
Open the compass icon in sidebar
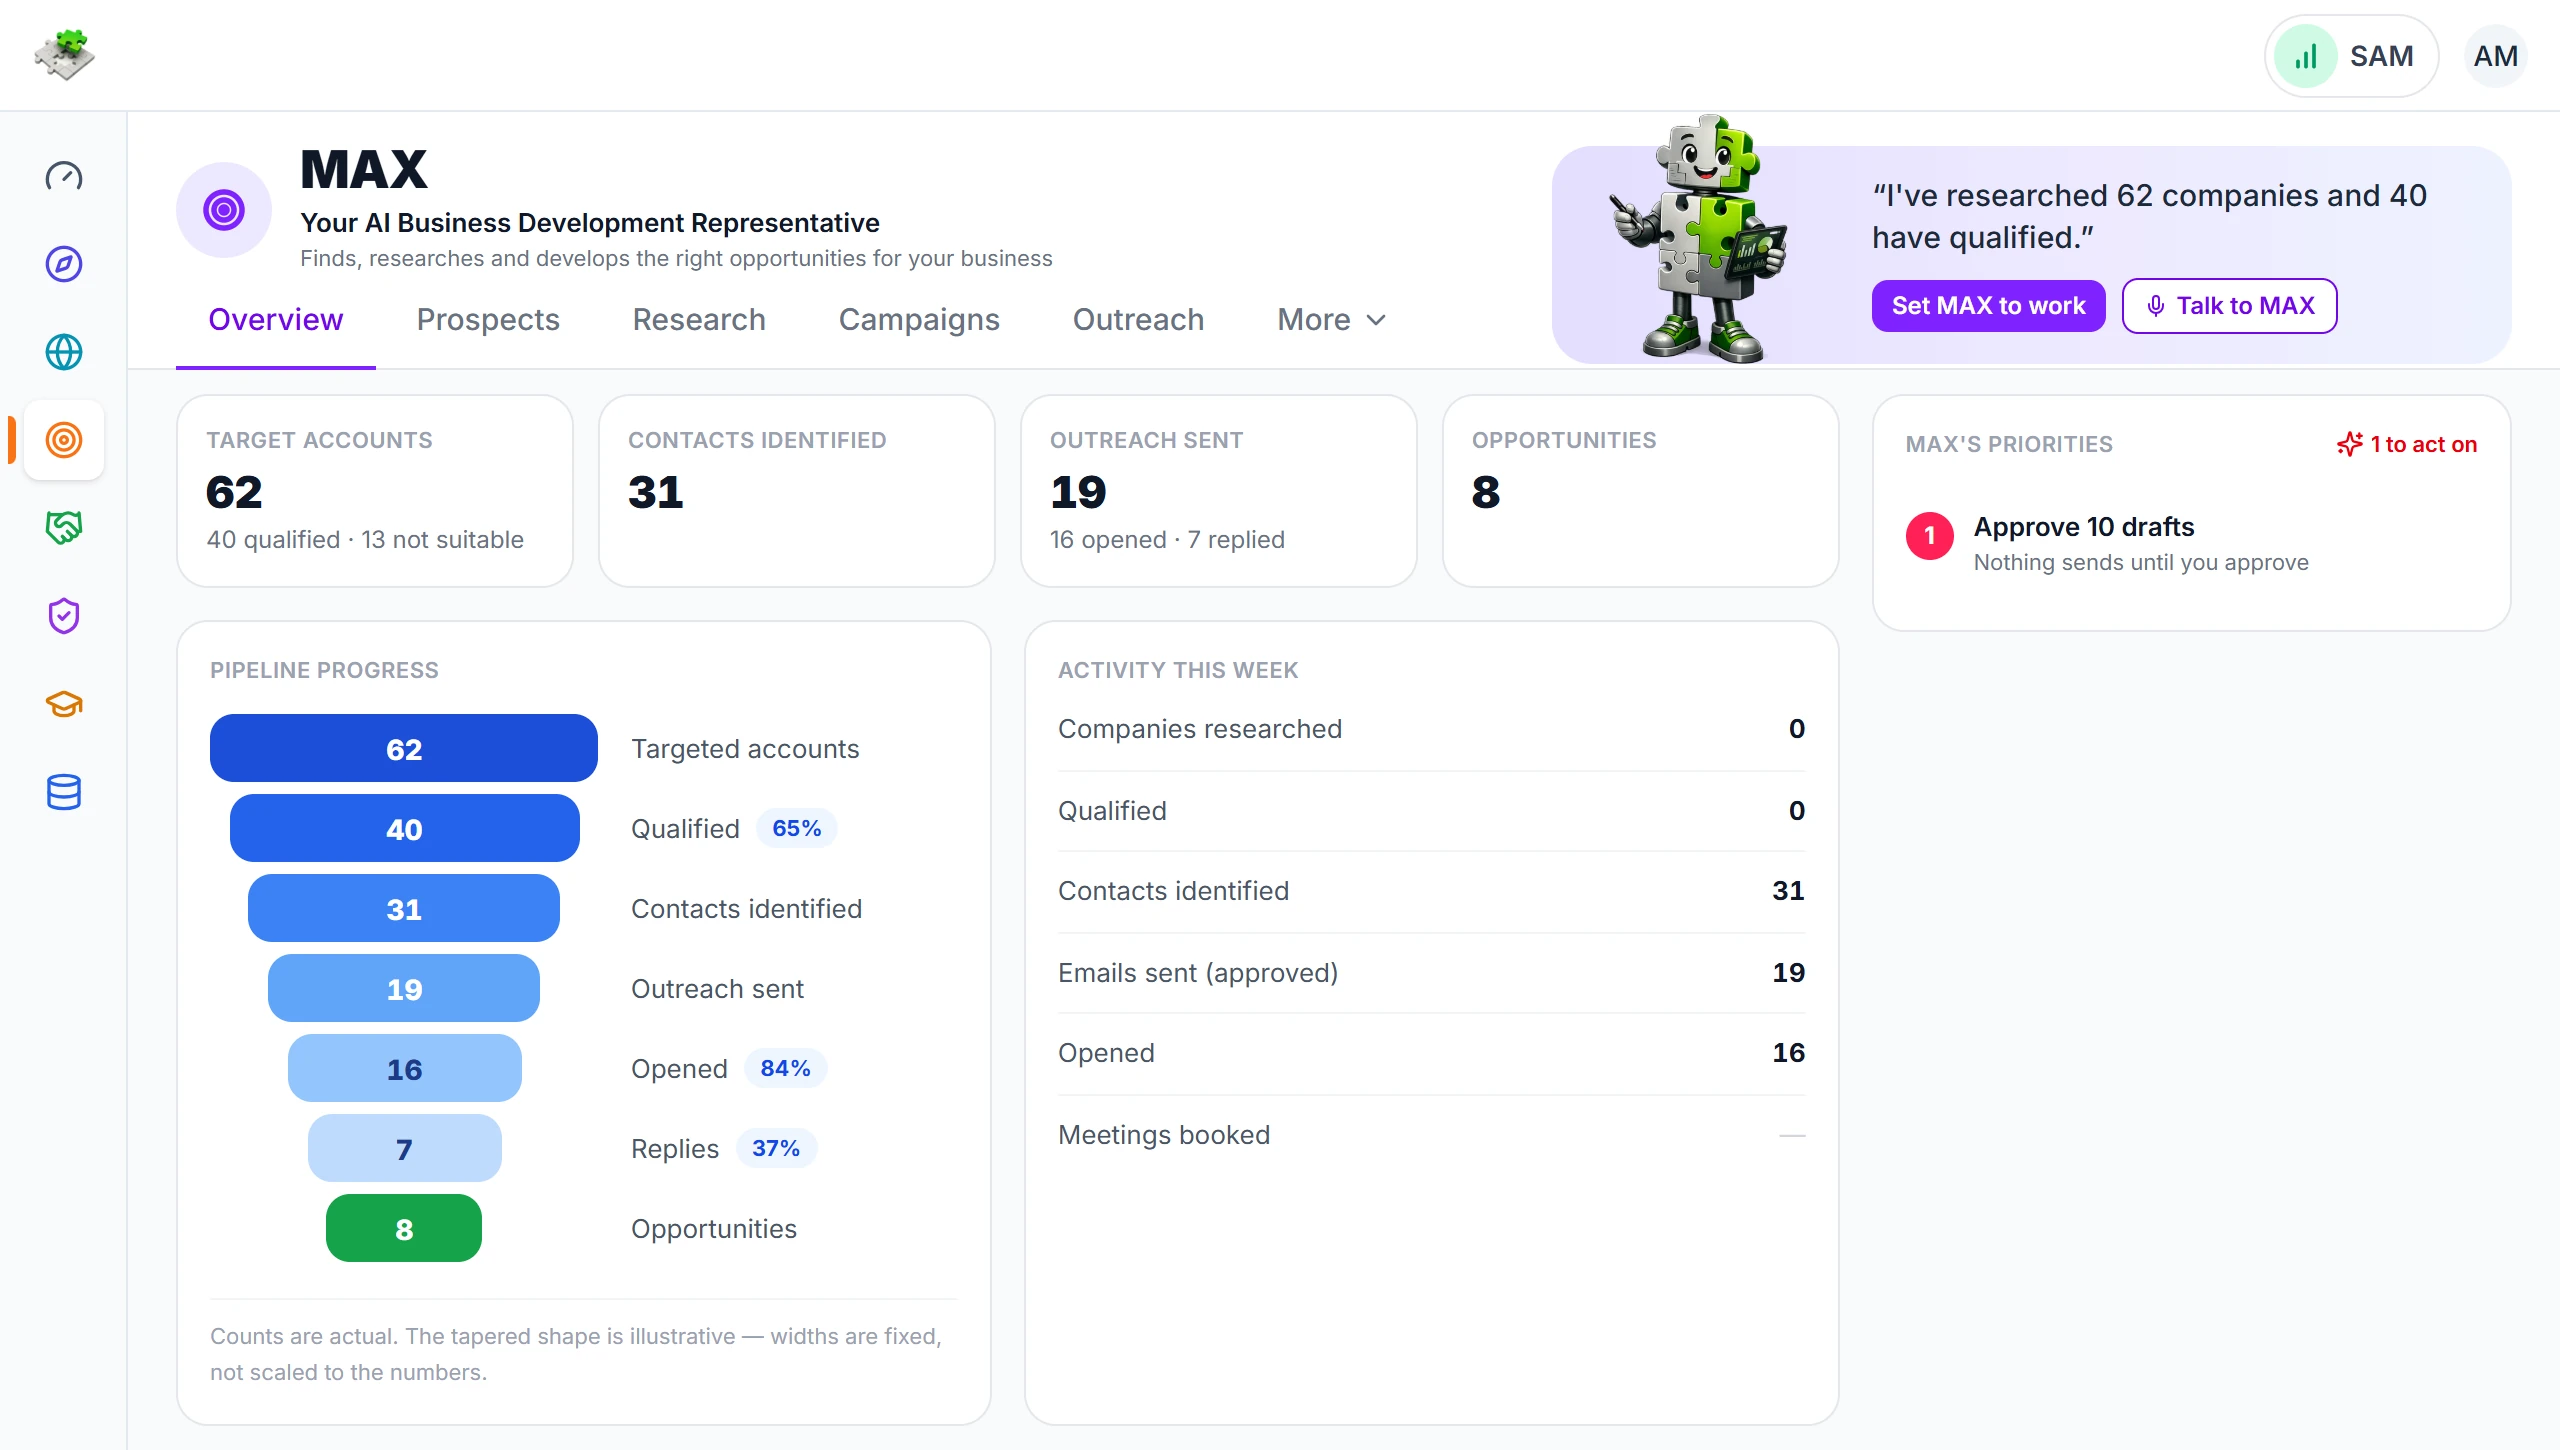tap(64, 264)
